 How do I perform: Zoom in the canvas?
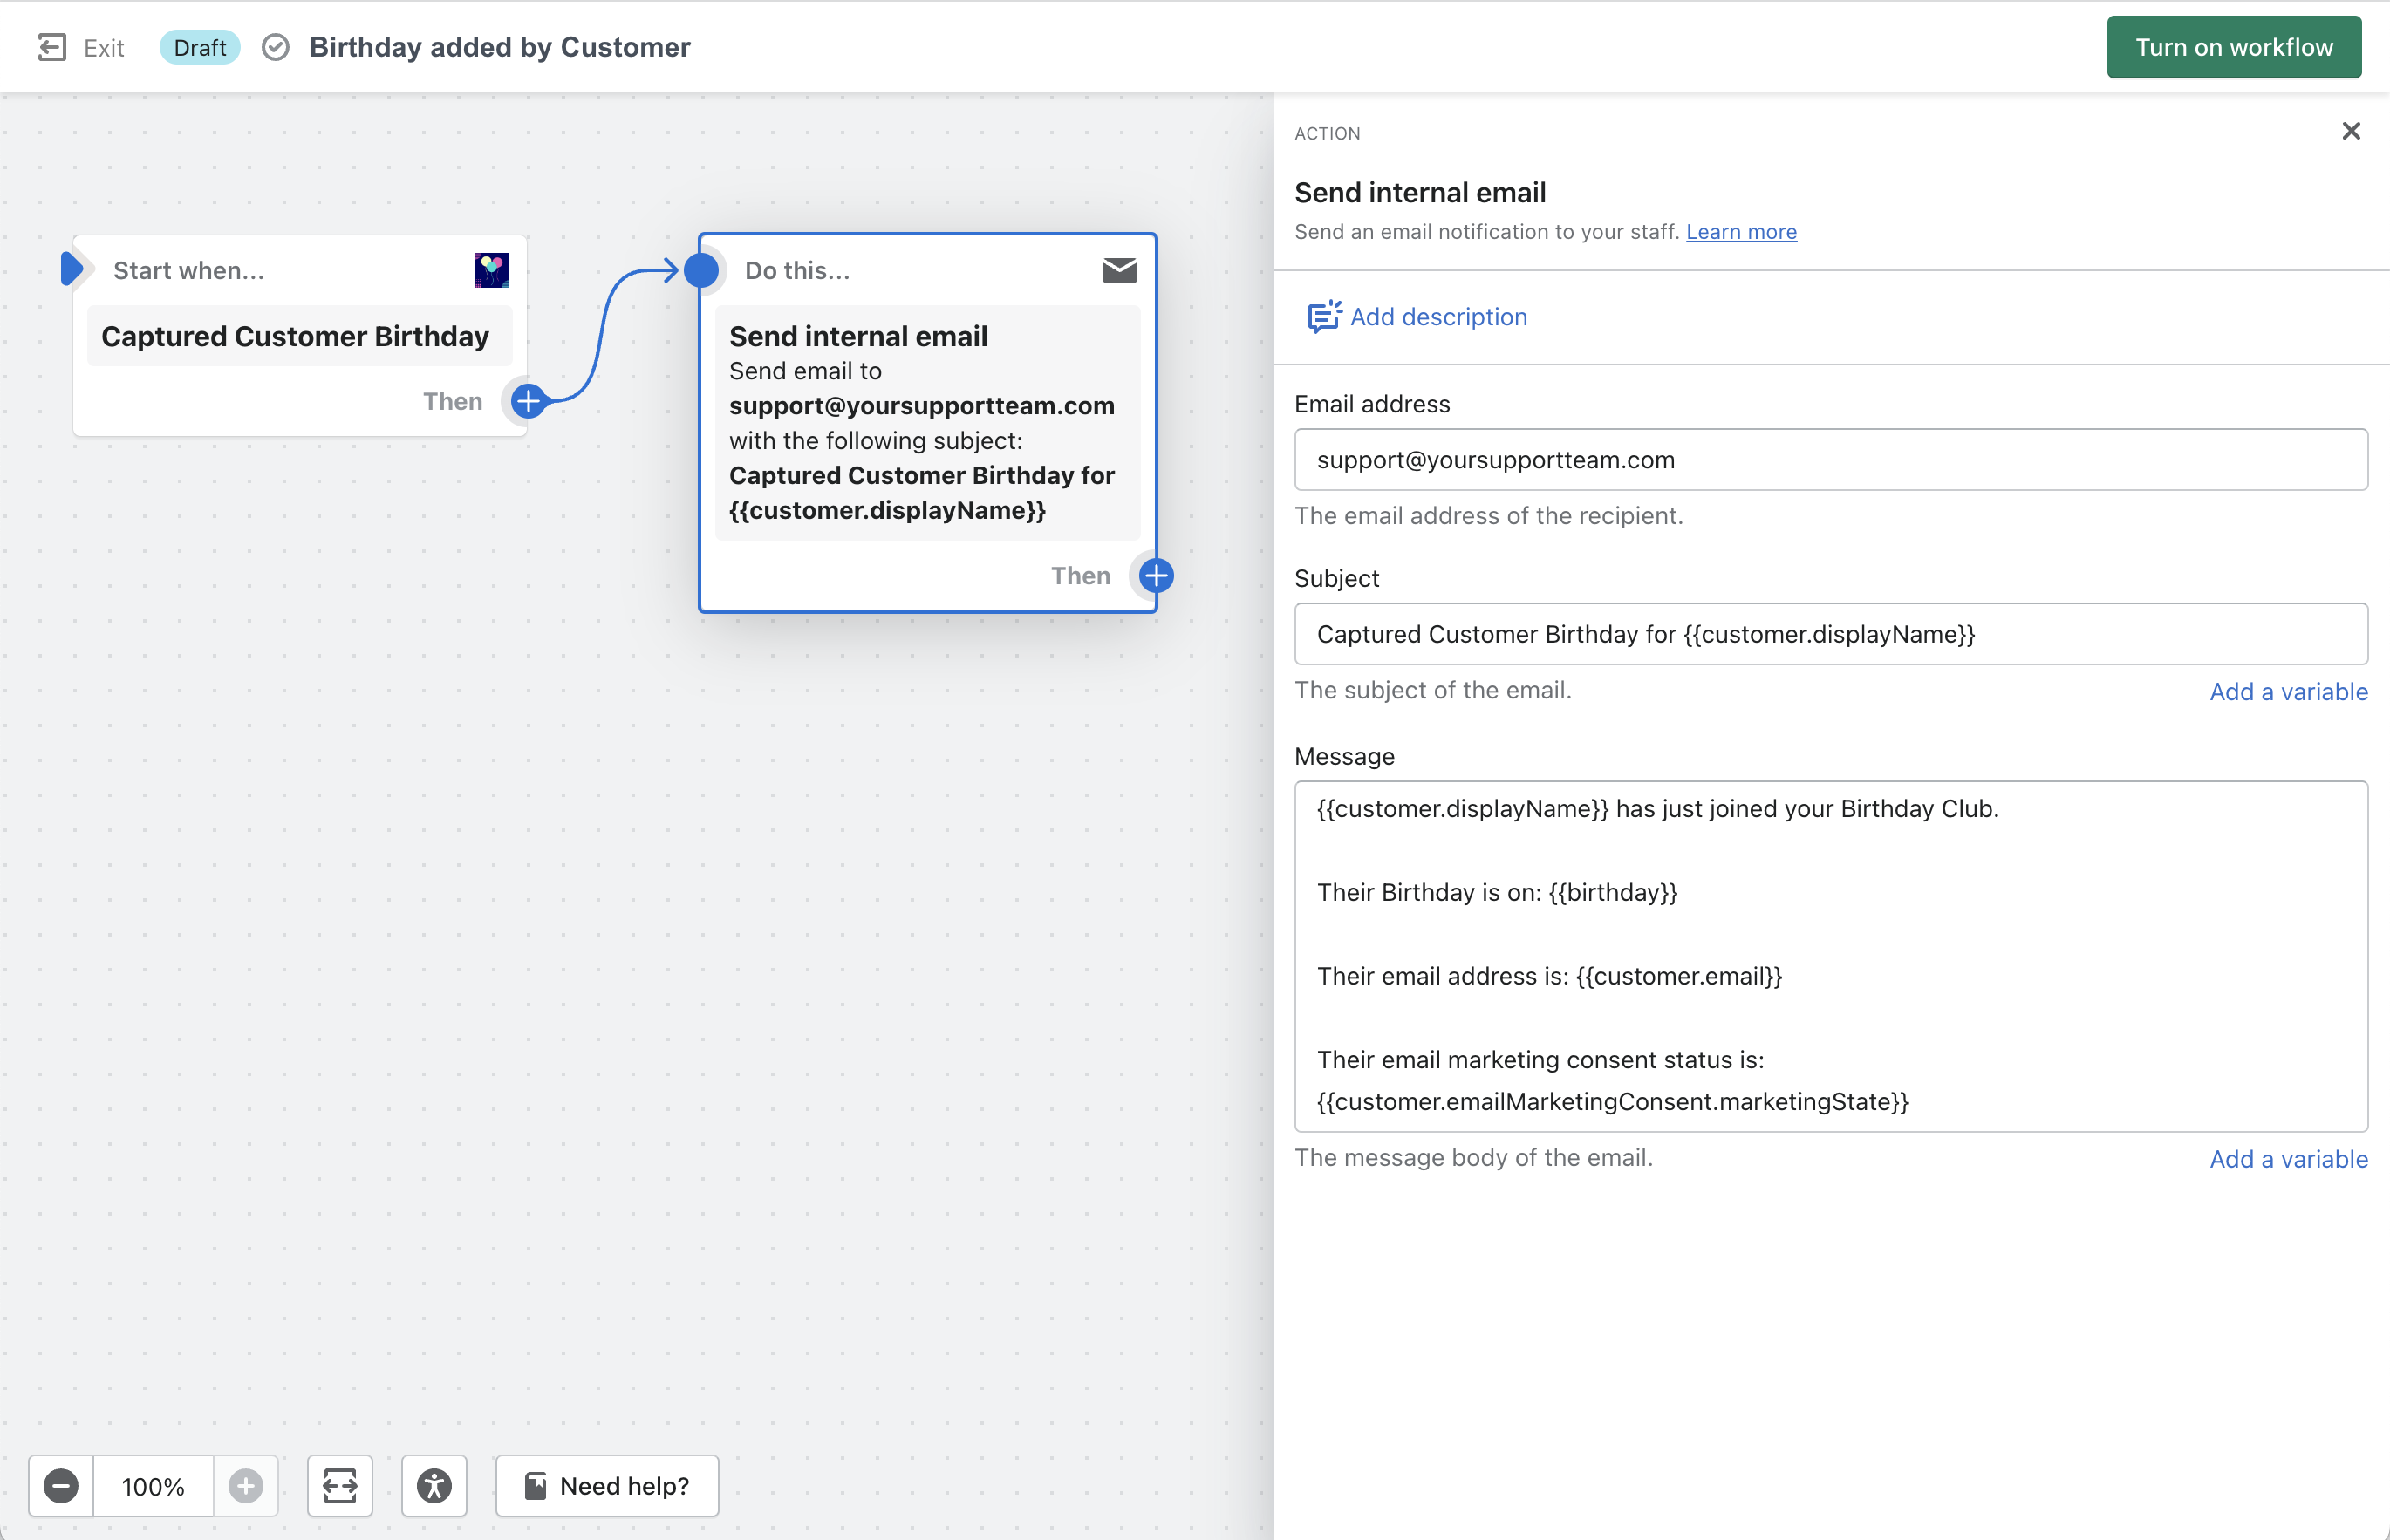point(245,1486)
